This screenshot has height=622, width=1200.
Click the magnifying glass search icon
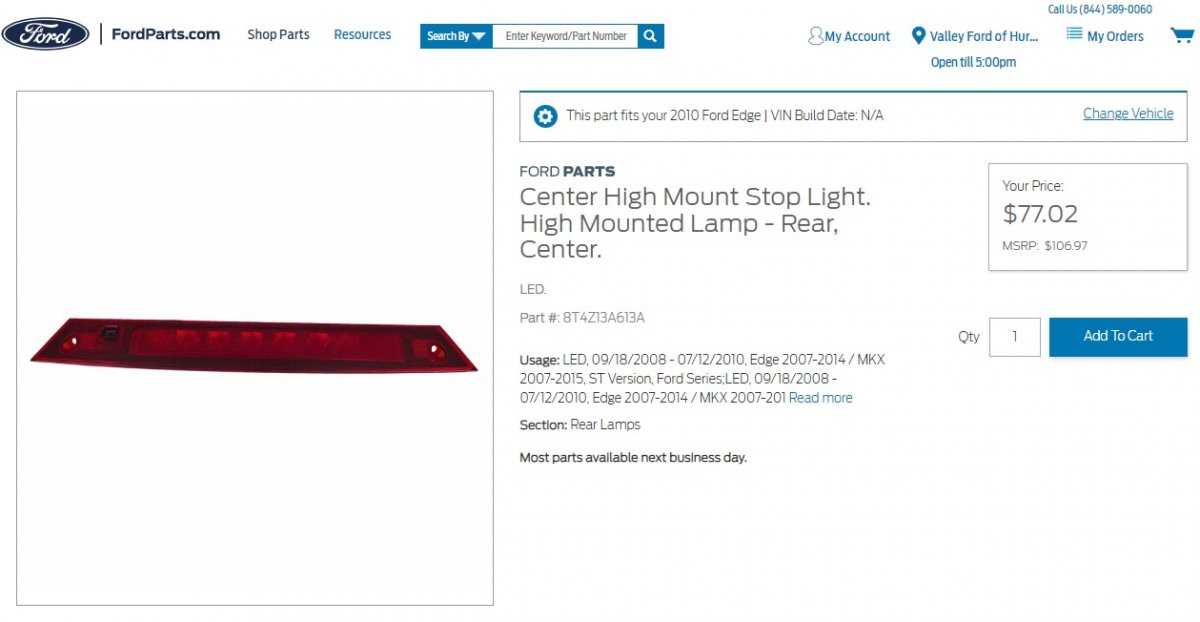pyautogui.click(x=650, y=36)
